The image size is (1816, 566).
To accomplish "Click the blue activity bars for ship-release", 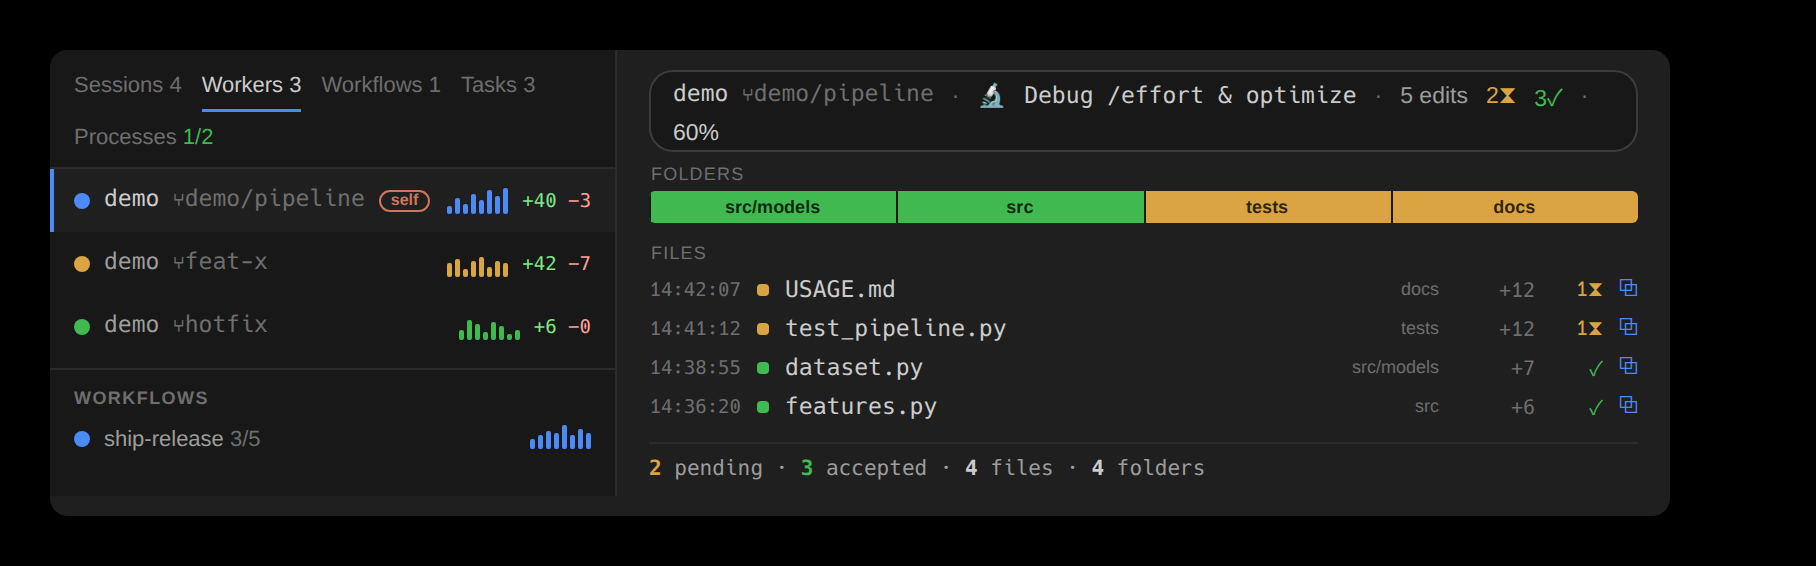I will (x=560, y=437).
